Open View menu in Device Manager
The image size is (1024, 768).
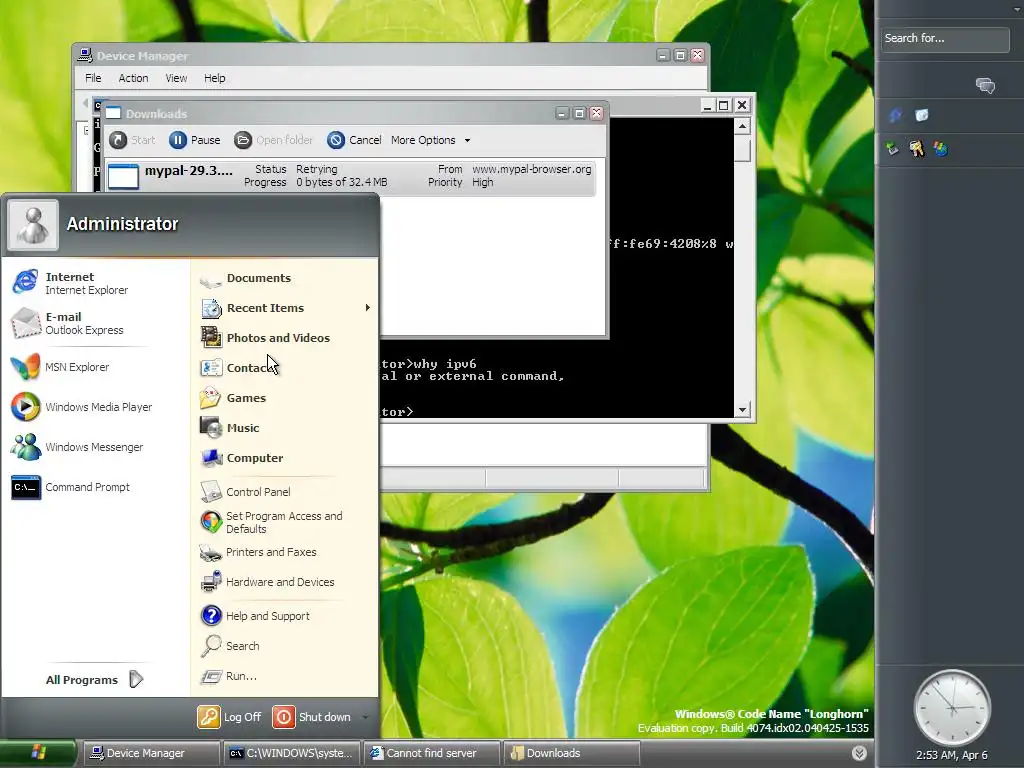tap(176, 78)
